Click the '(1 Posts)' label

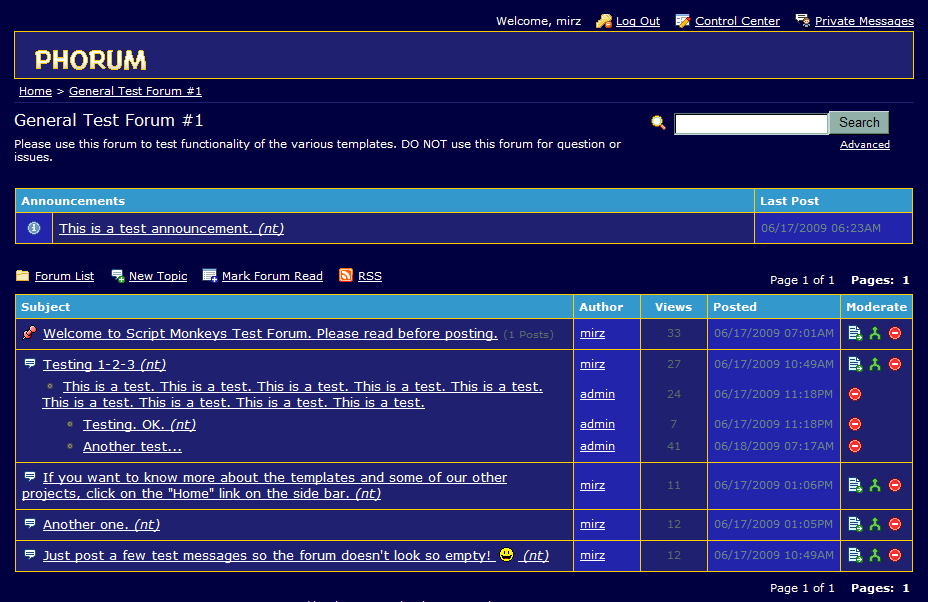(x=529, y=334)
